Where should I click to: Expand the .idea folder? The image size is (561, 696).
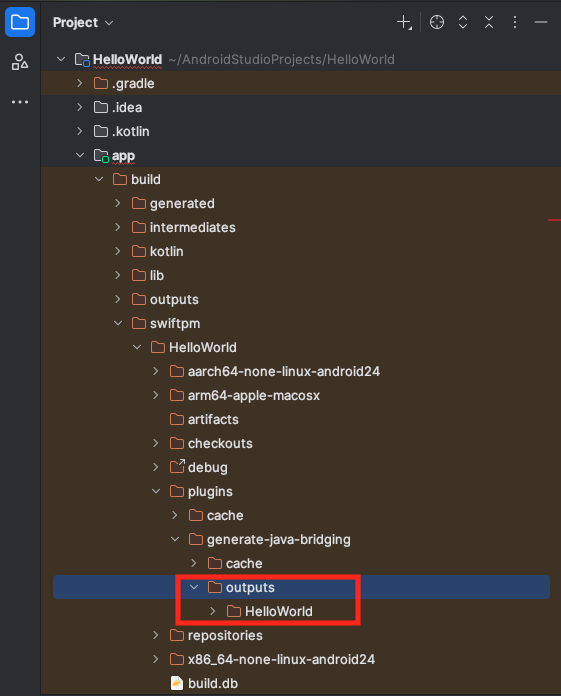pyautogui.click(x=79, y=107)
